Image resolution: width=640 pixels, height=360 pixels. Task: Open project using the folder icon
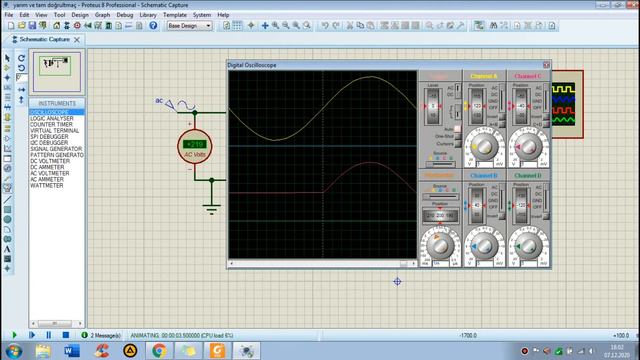coord(22,26)
